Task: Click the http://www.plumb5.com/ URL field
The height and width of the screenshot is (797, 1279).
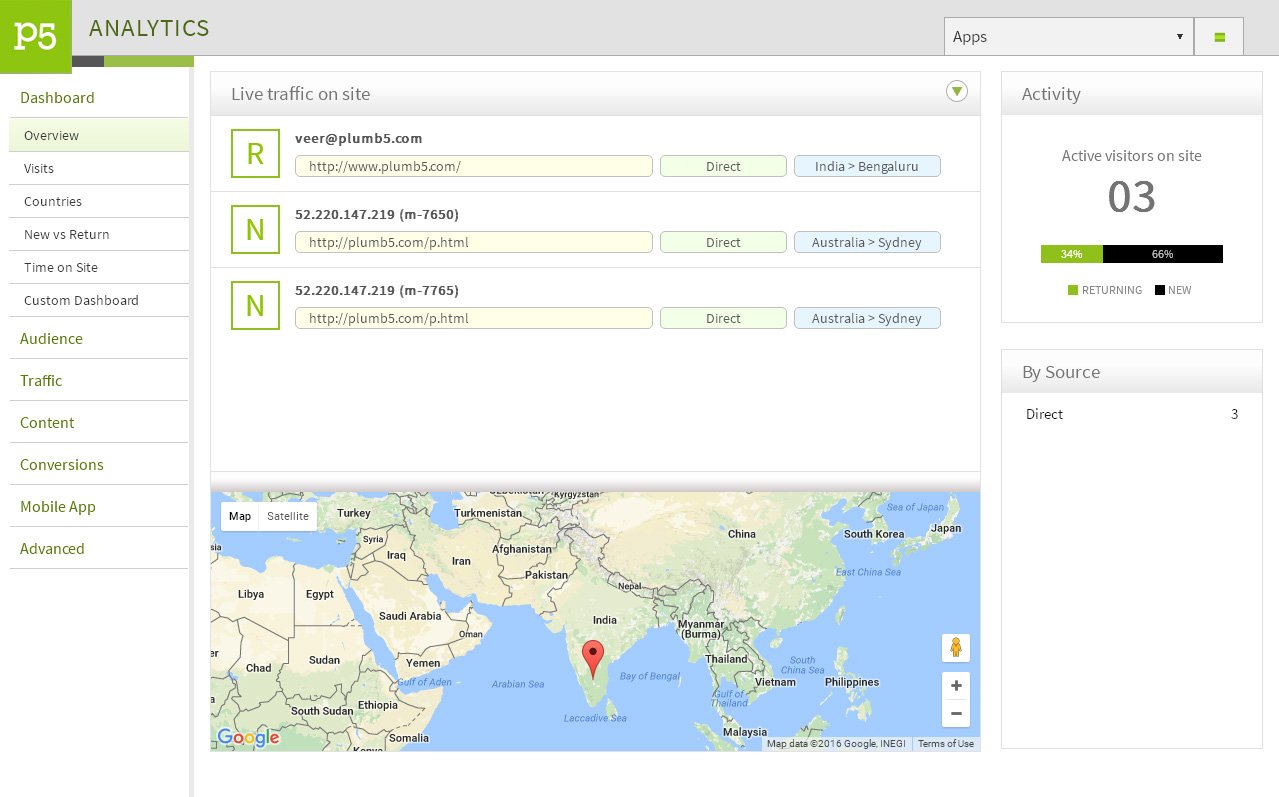Action: 474,167
